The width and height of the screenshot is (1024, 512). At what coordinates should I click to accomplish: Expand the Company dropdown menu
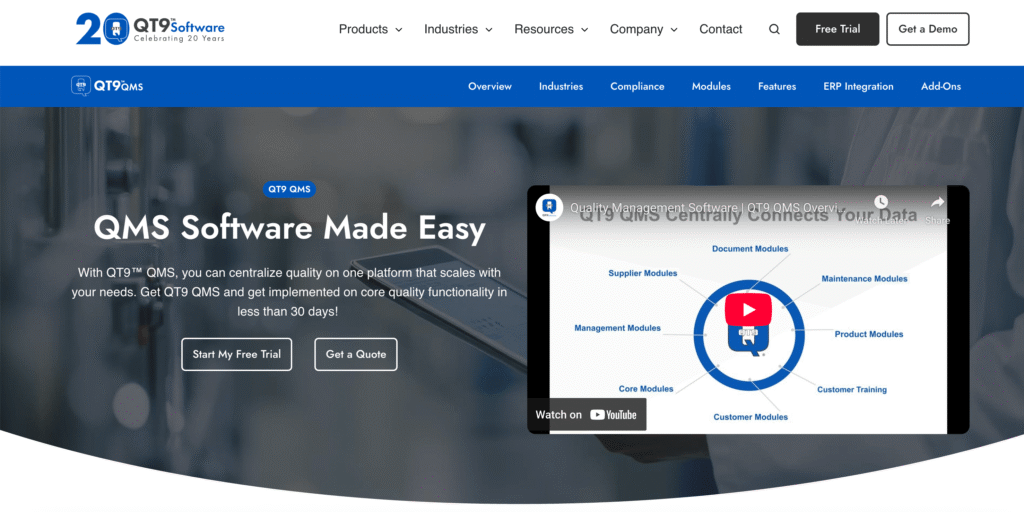click(643, 29)
